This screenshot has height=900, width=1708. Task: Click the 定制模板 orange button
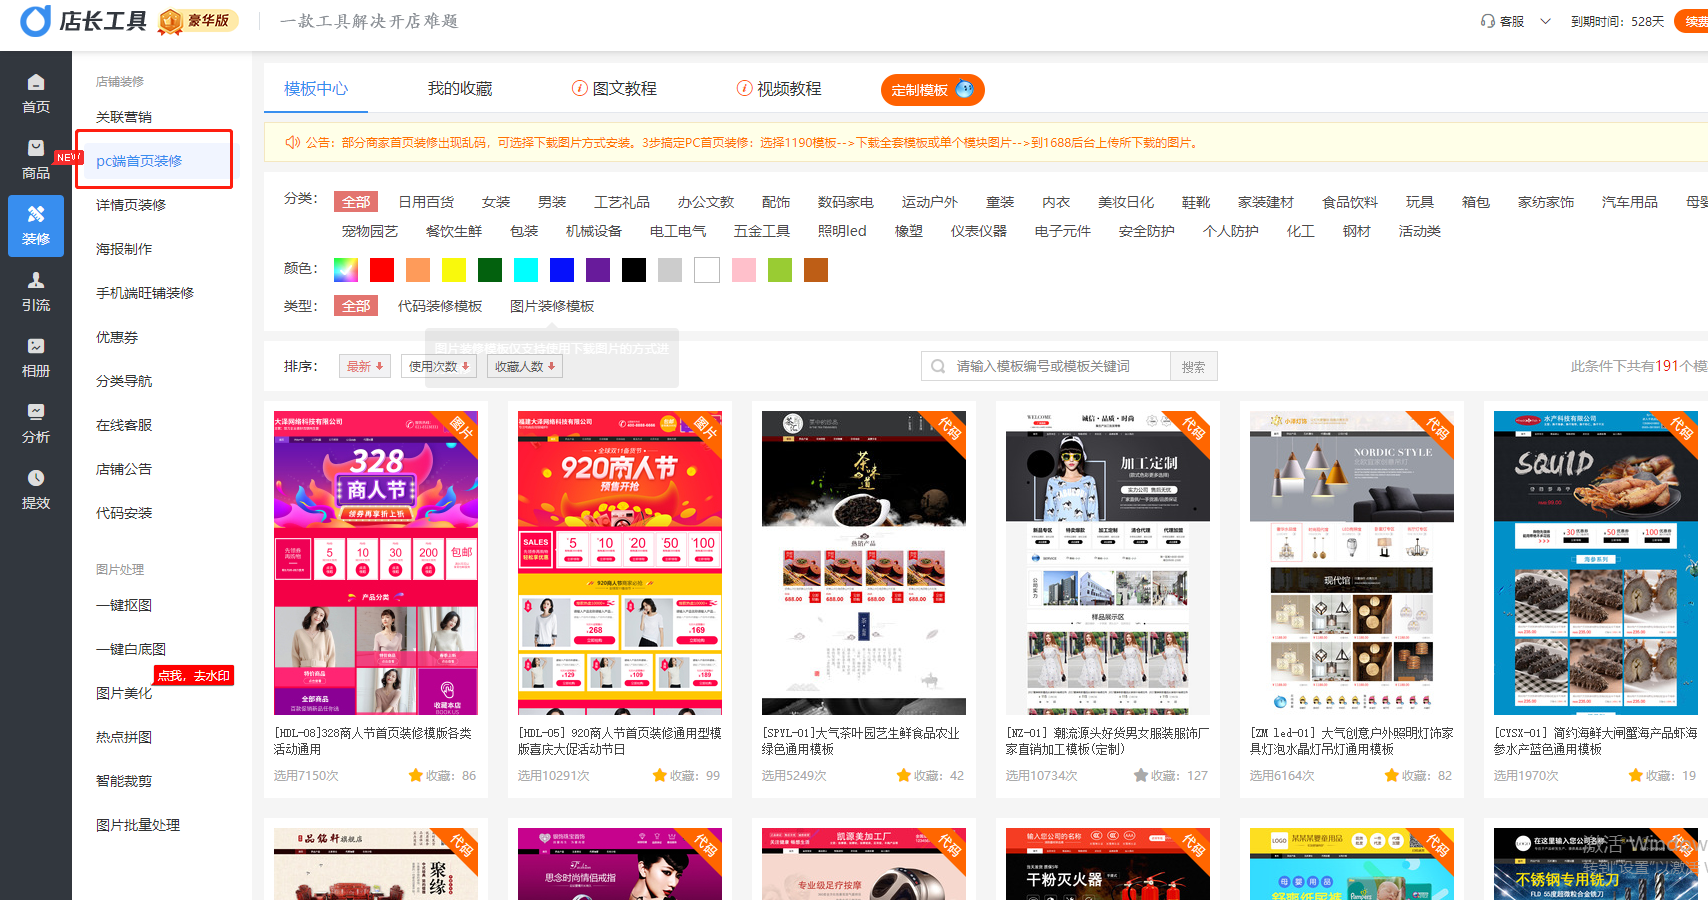click(932, 90)
